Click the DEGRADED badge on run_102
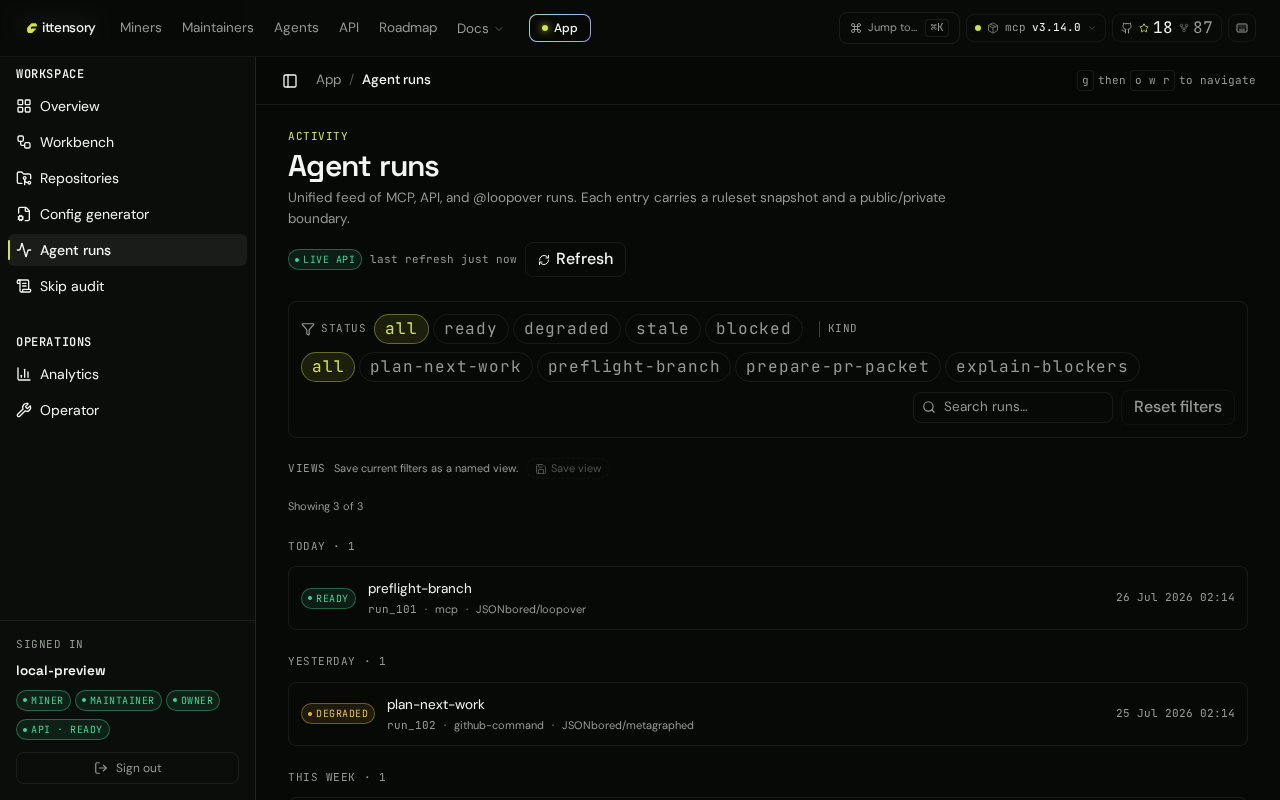Image resolution: width=1280 pixels, height=800 pixels. [338, 714]
